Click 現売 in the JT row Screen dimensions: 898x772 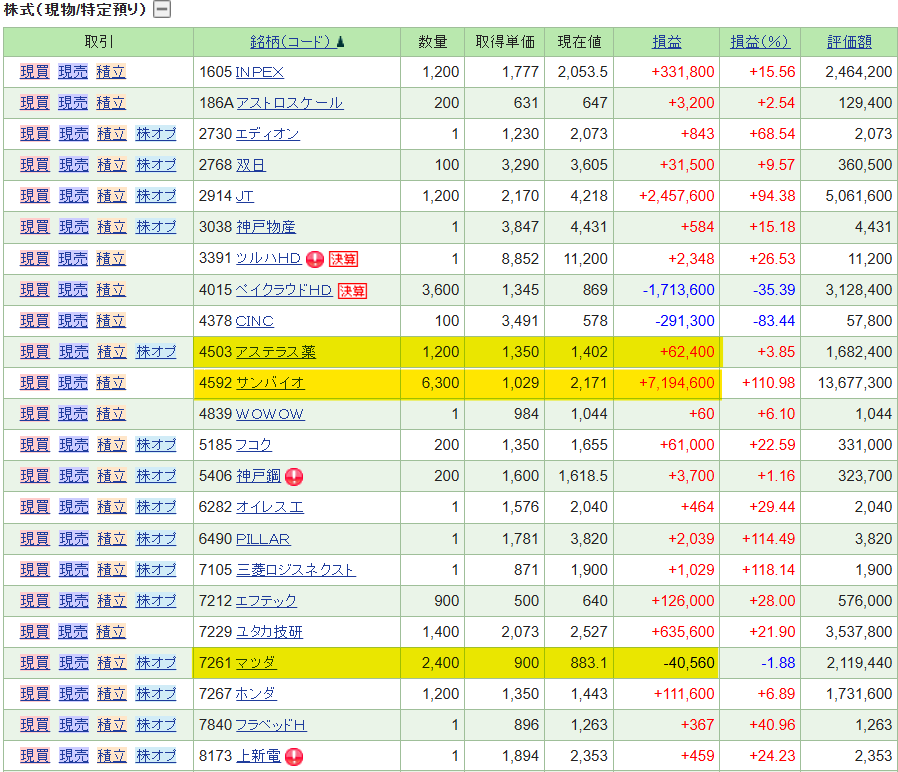(x=74, y=196)
